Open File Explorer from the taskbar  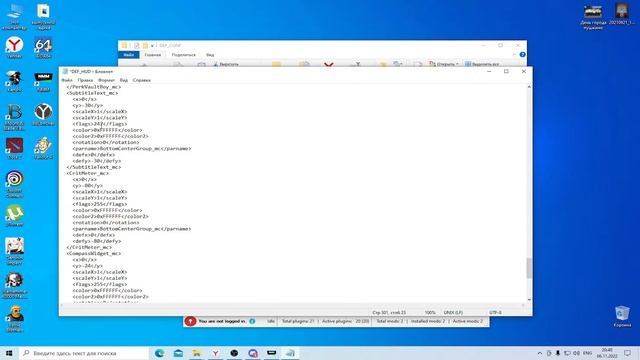click(x=197, y=353)
